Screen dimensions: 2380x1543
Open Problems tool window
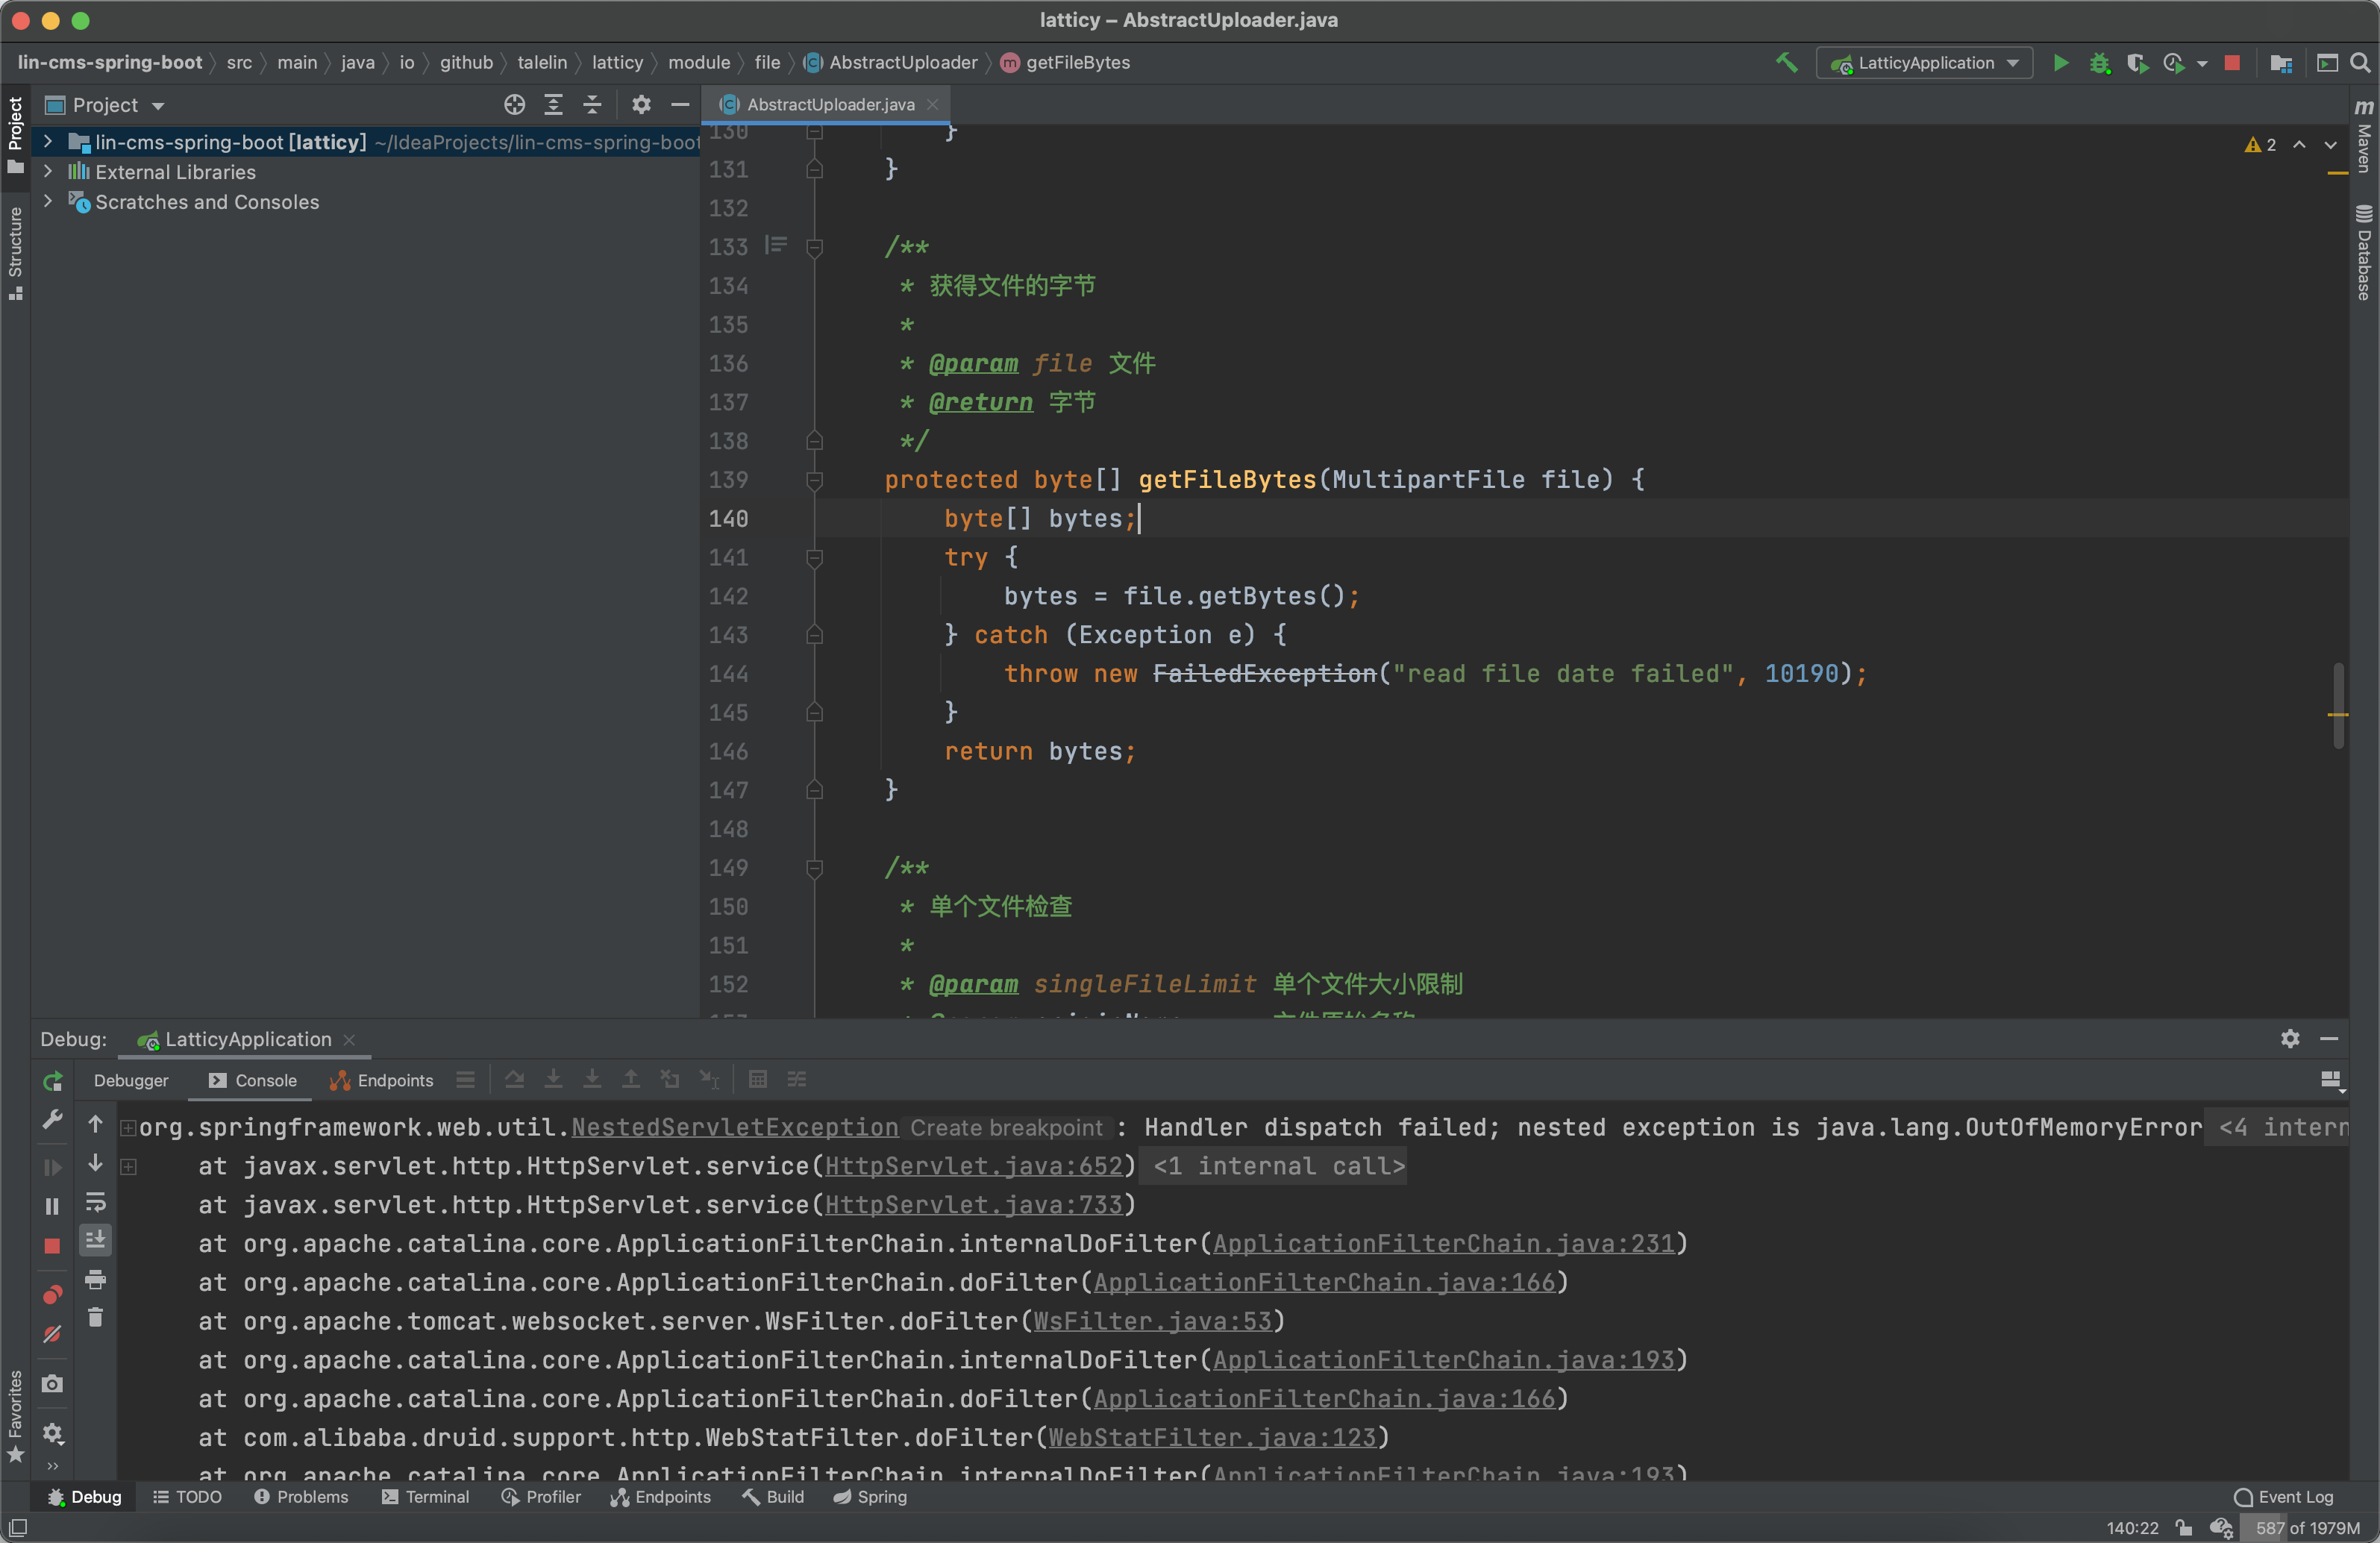coord(301,1497)
